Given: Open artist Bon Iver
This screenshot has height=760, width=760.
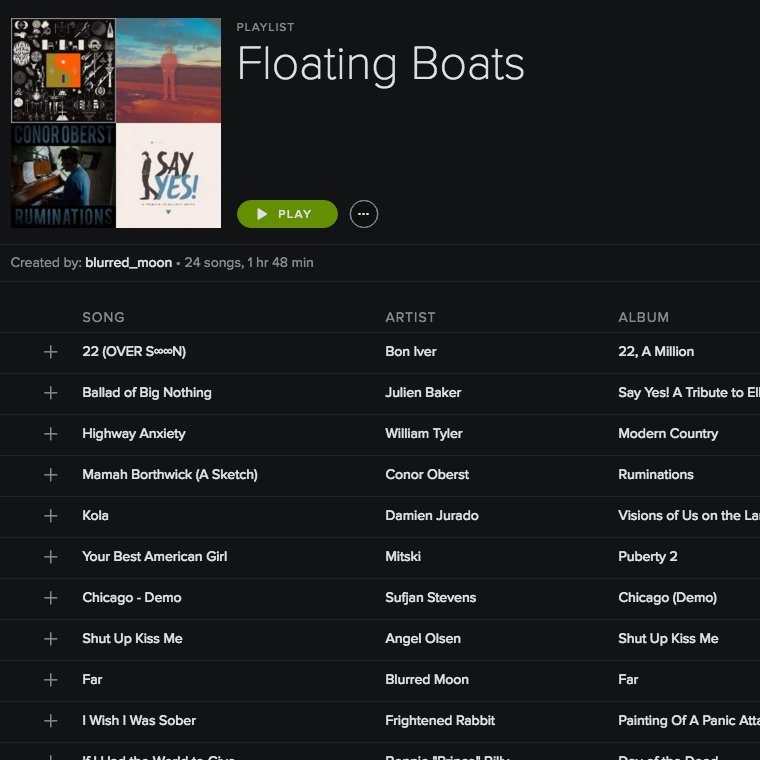Looking at the screenshot, I should [x=411, y=351].
